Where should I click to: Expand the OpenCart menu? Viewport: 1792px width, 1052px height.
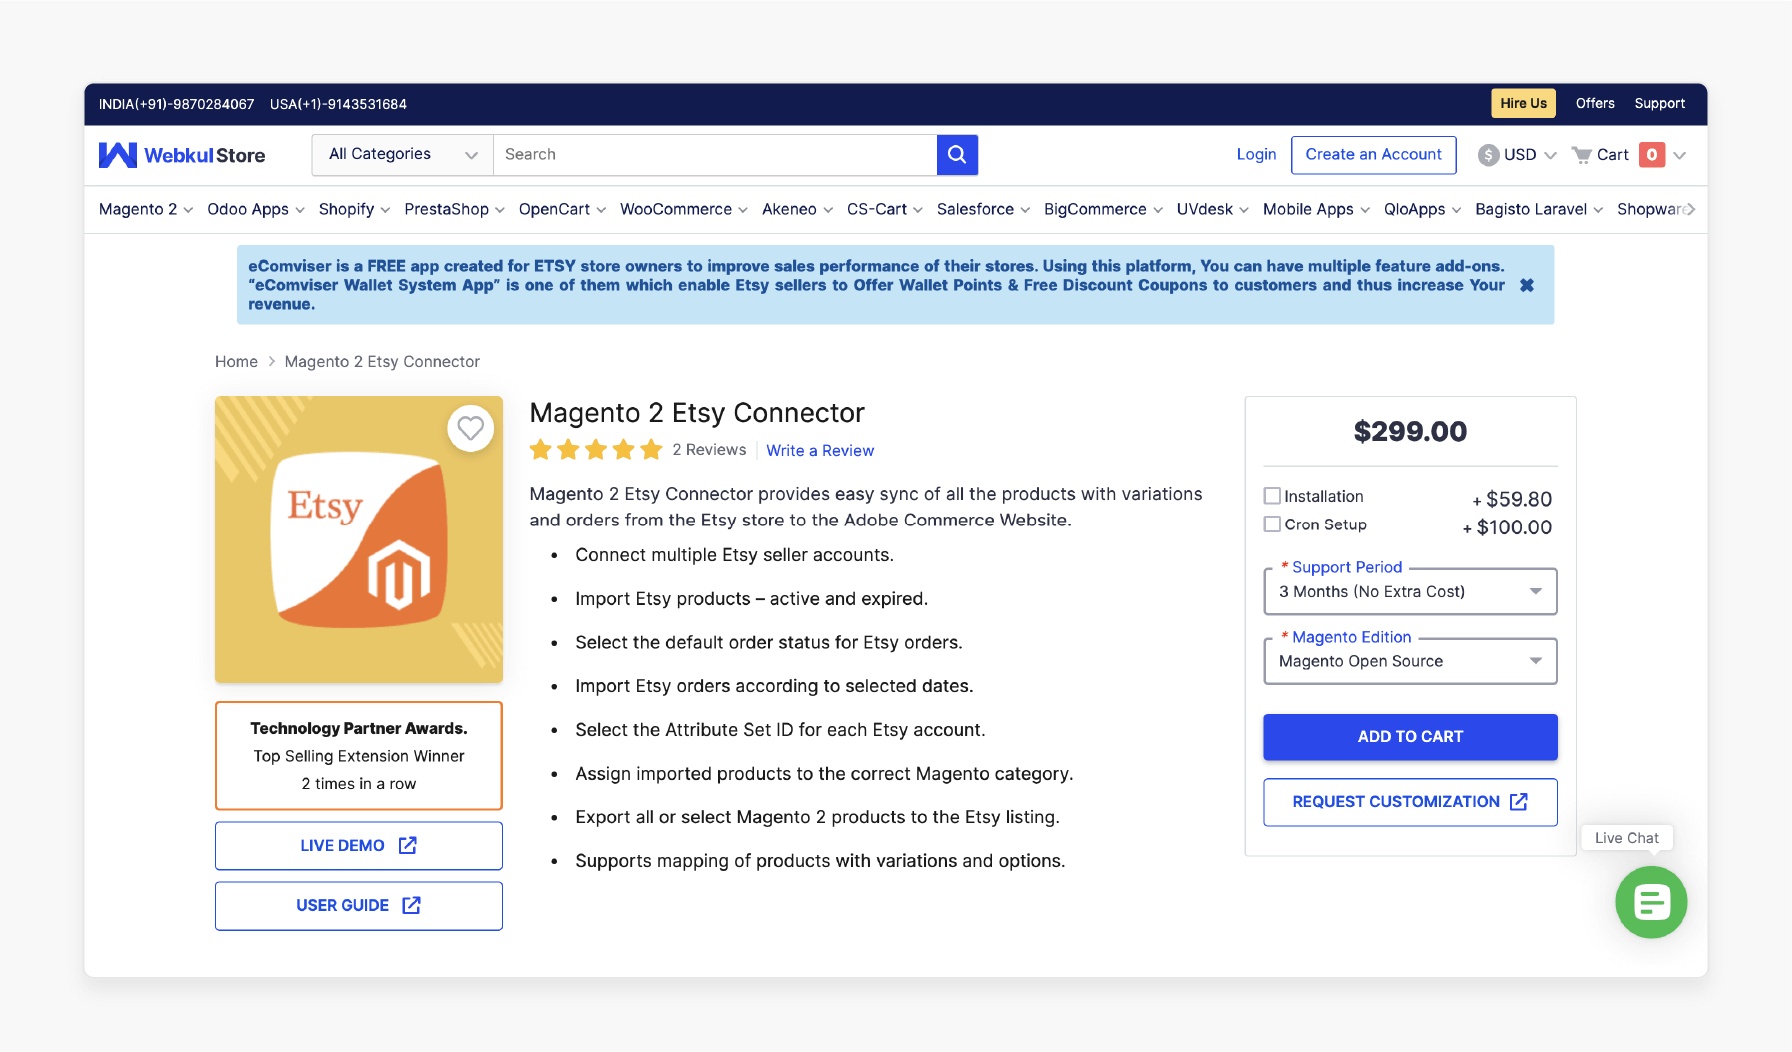(562, 209)
